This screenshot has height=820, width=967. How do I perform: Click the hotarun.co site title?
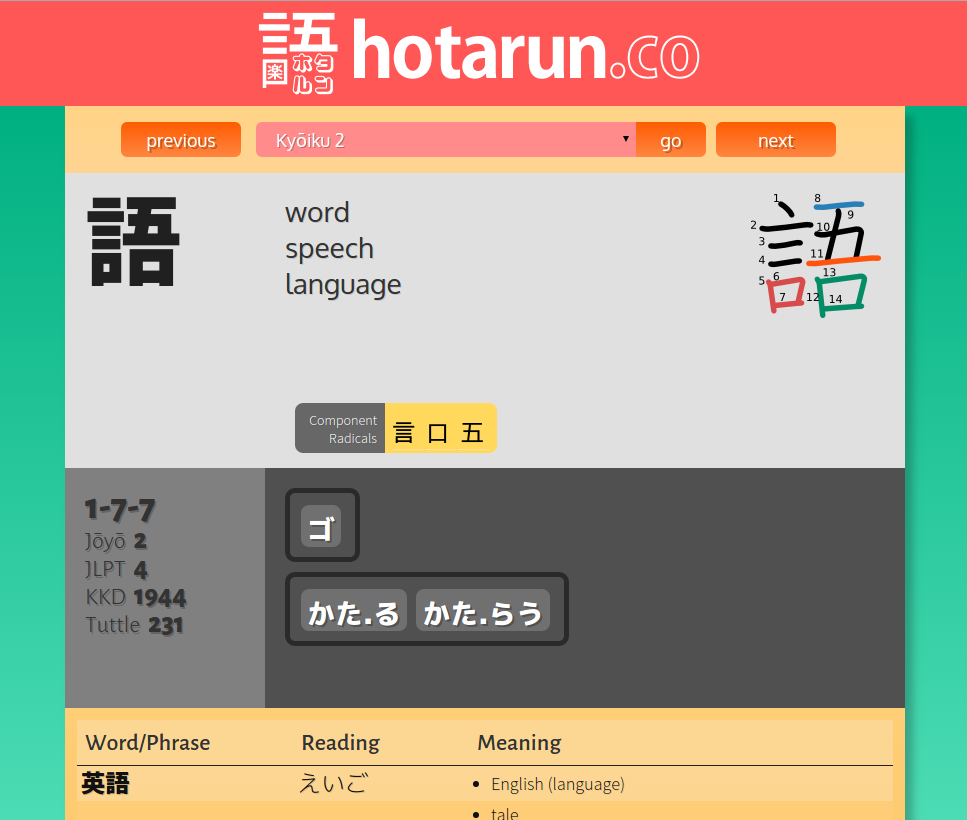click(x=526, y=51)
